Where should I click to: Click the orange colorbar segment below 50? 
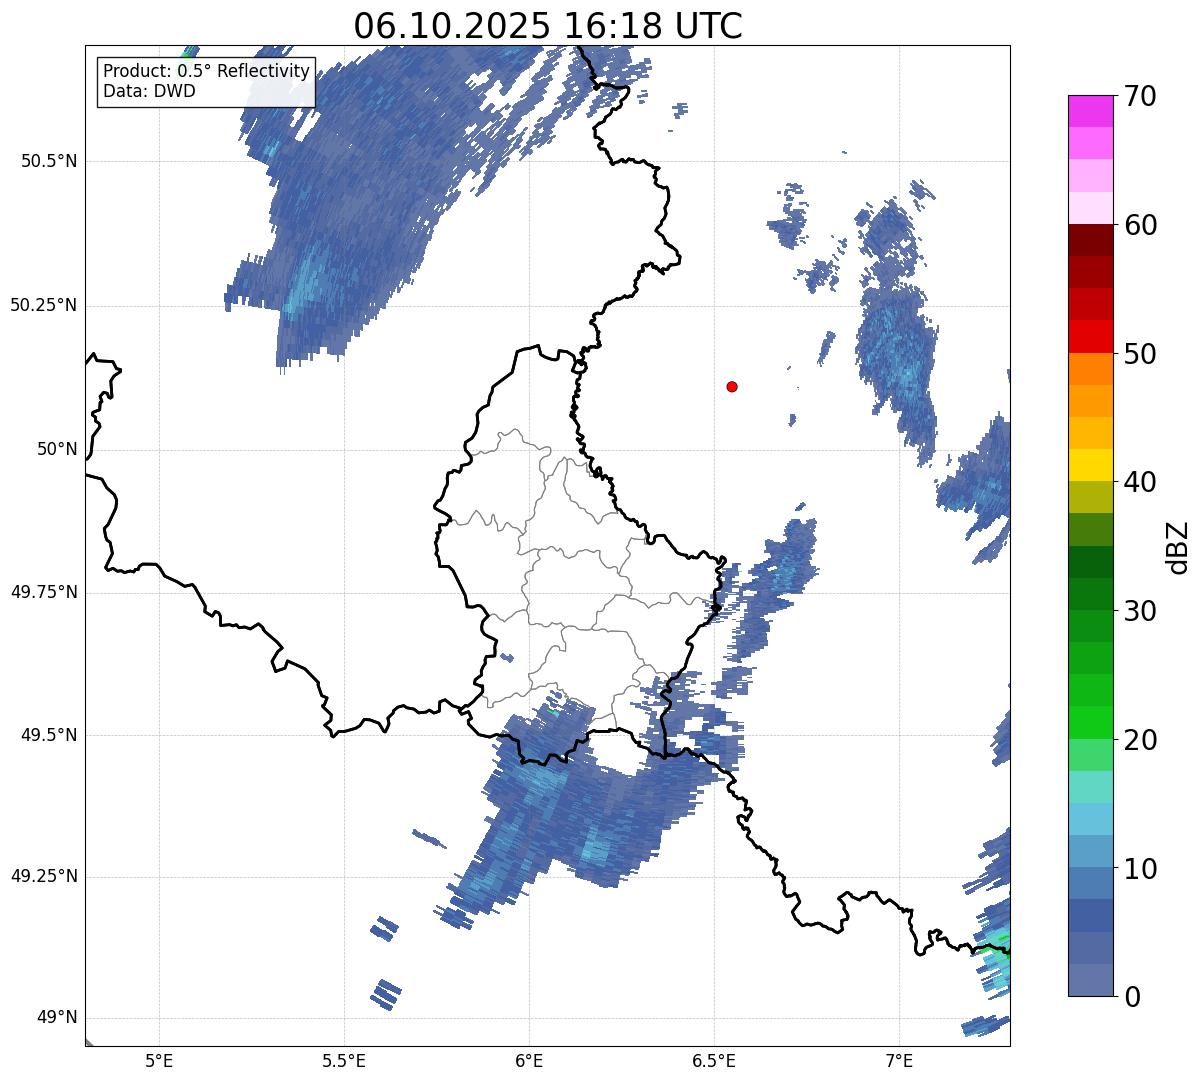[x=1090, y=369]
